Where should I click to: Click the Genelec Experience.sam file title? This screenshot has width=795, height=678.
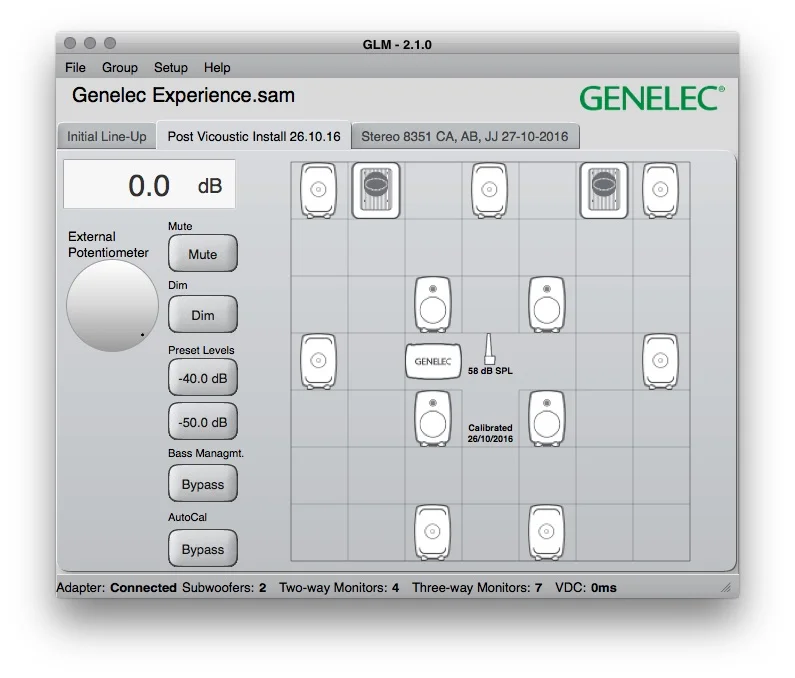[x=183, y=95]
